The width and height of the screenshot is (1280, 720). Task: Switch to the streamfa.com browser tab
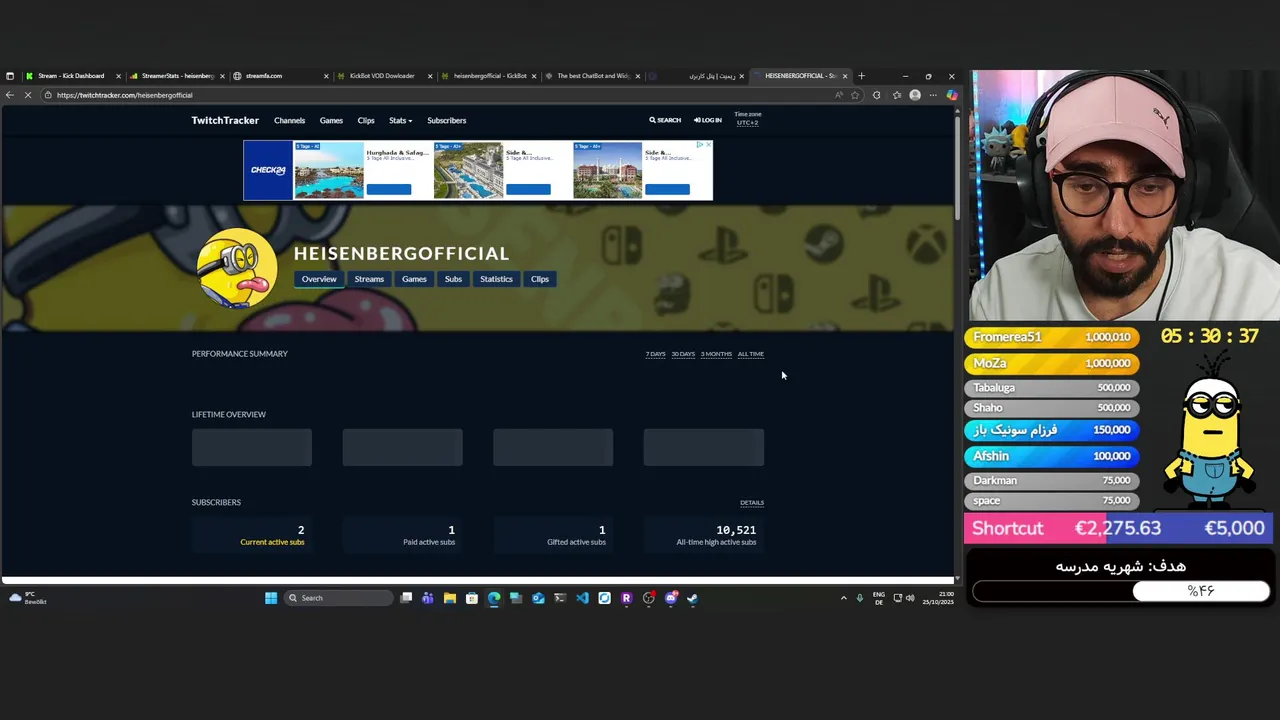point(280,76)
